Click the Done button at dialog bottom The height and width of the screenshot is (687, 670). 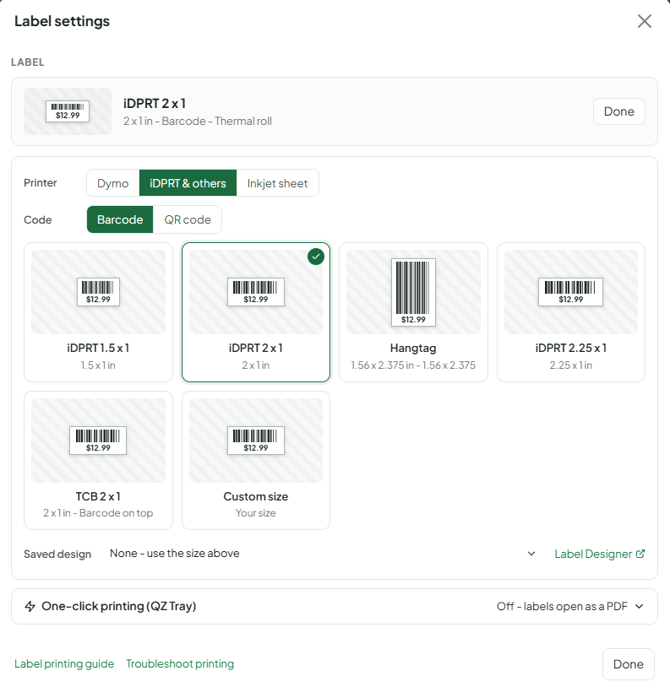click(628, 664)
